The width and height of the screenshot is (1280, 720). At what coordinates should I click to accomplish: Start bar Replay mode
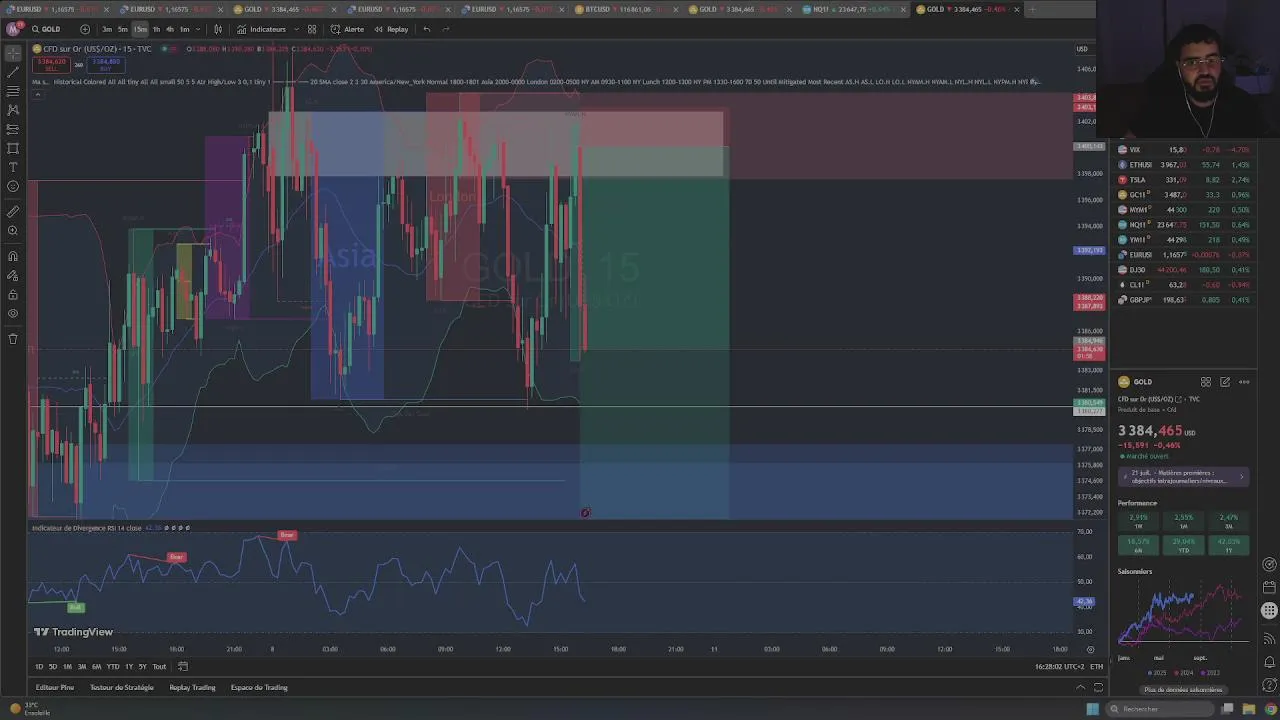[391, 29]
